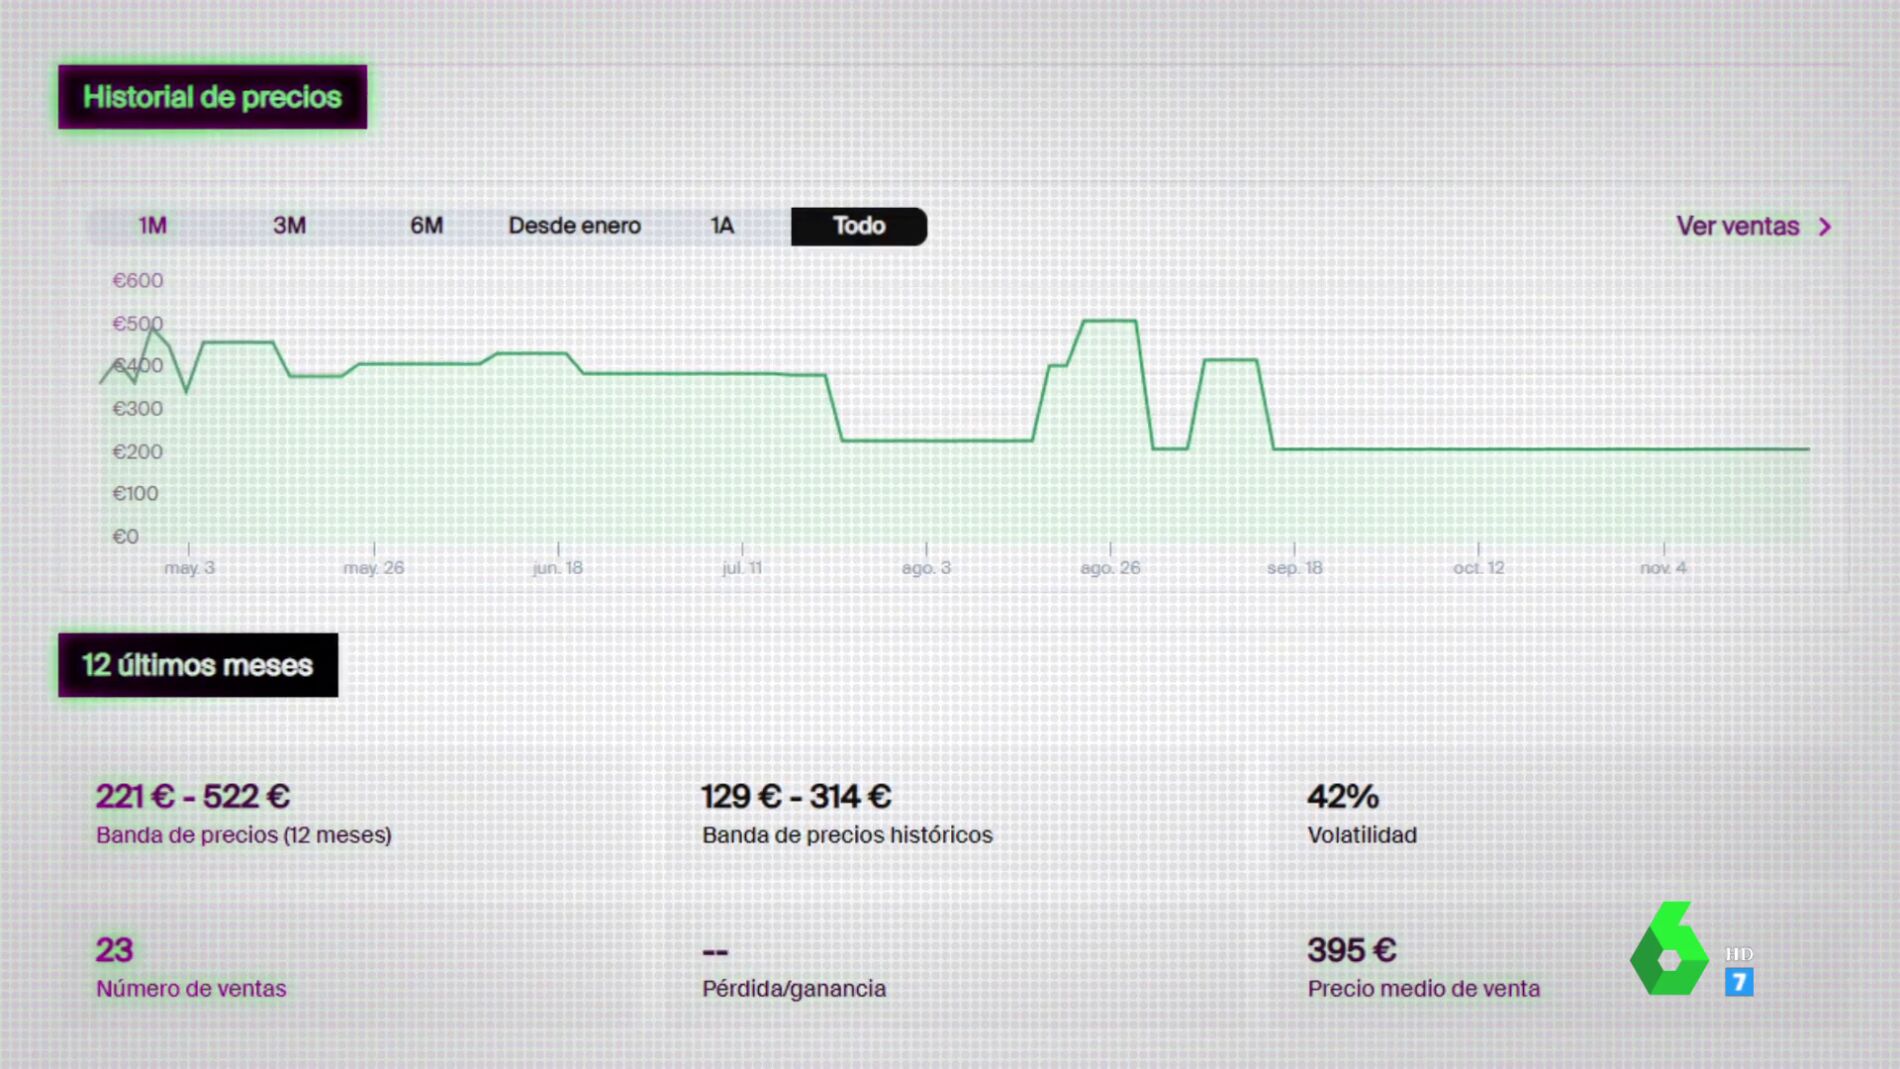Click the jun. 18 axis marker

coord(557,568)
